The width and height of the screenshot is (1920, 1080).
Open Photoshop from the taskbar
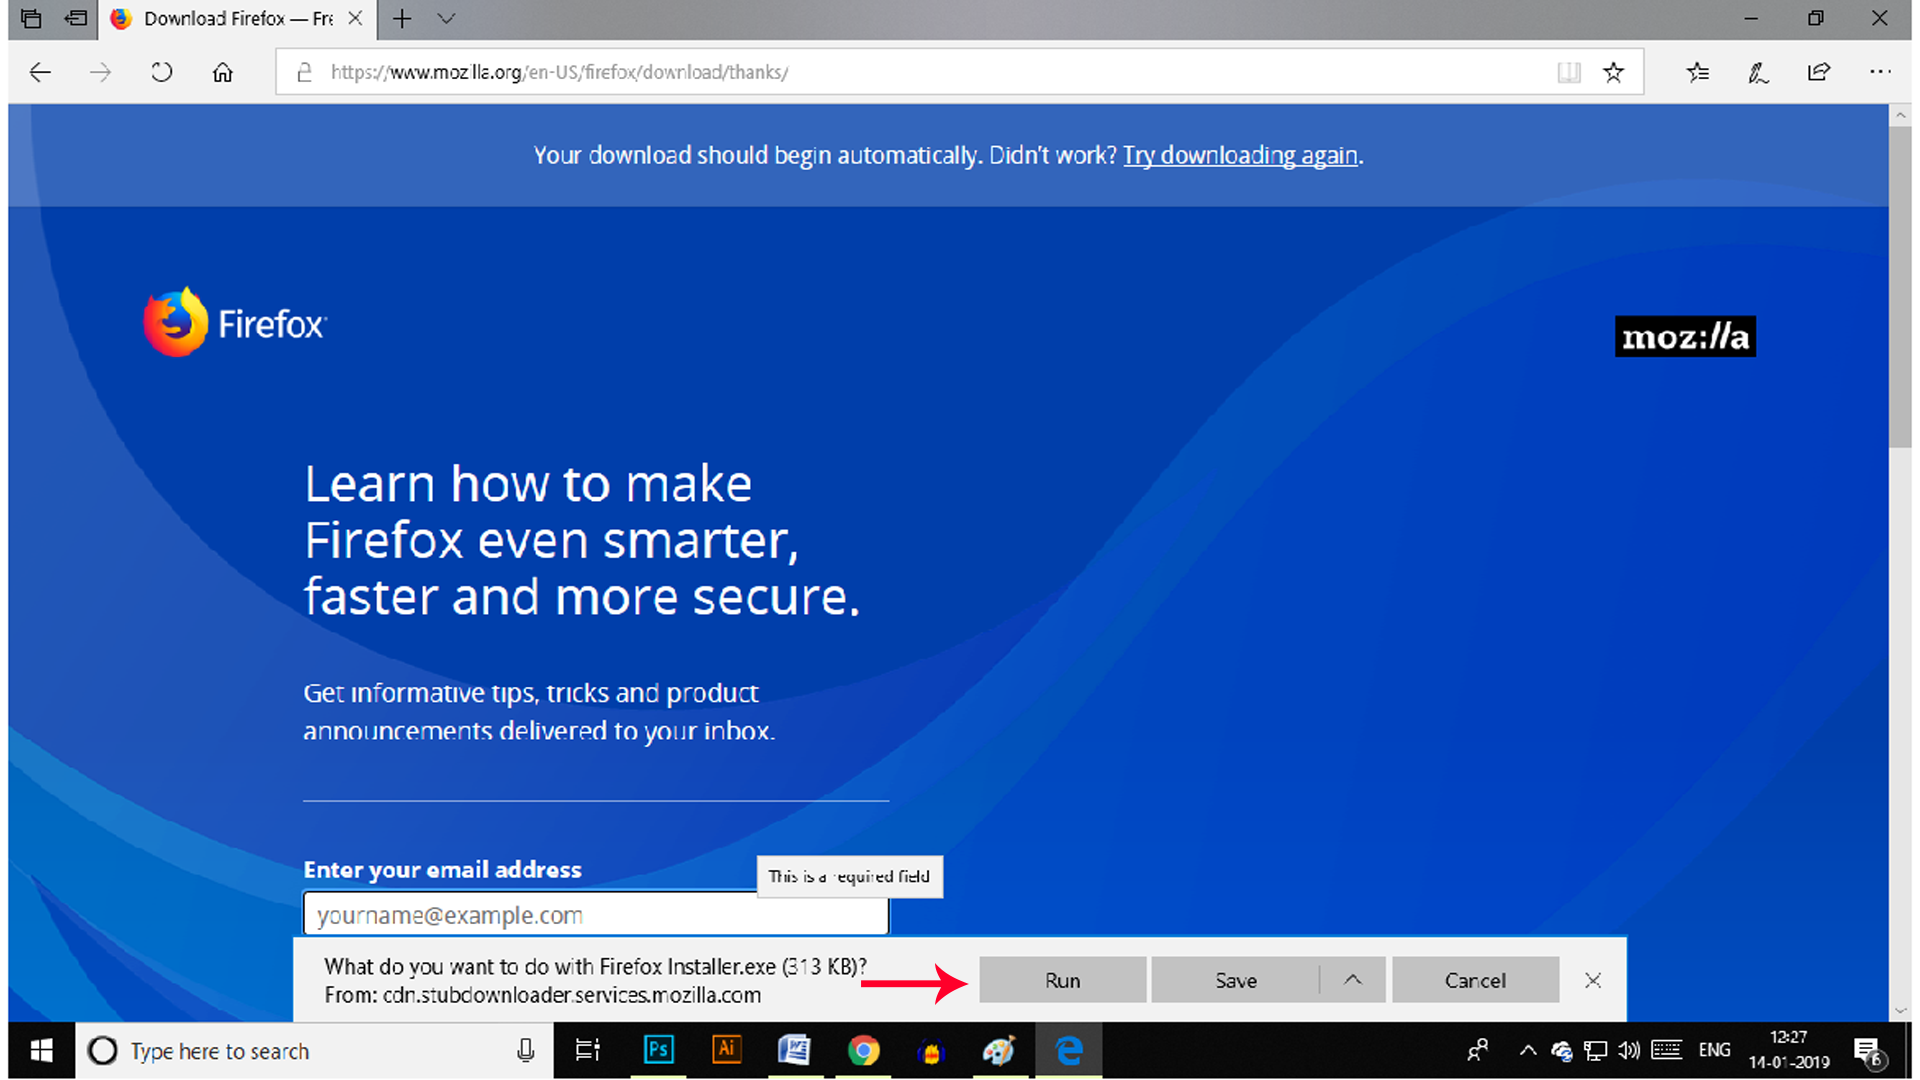659,1050
